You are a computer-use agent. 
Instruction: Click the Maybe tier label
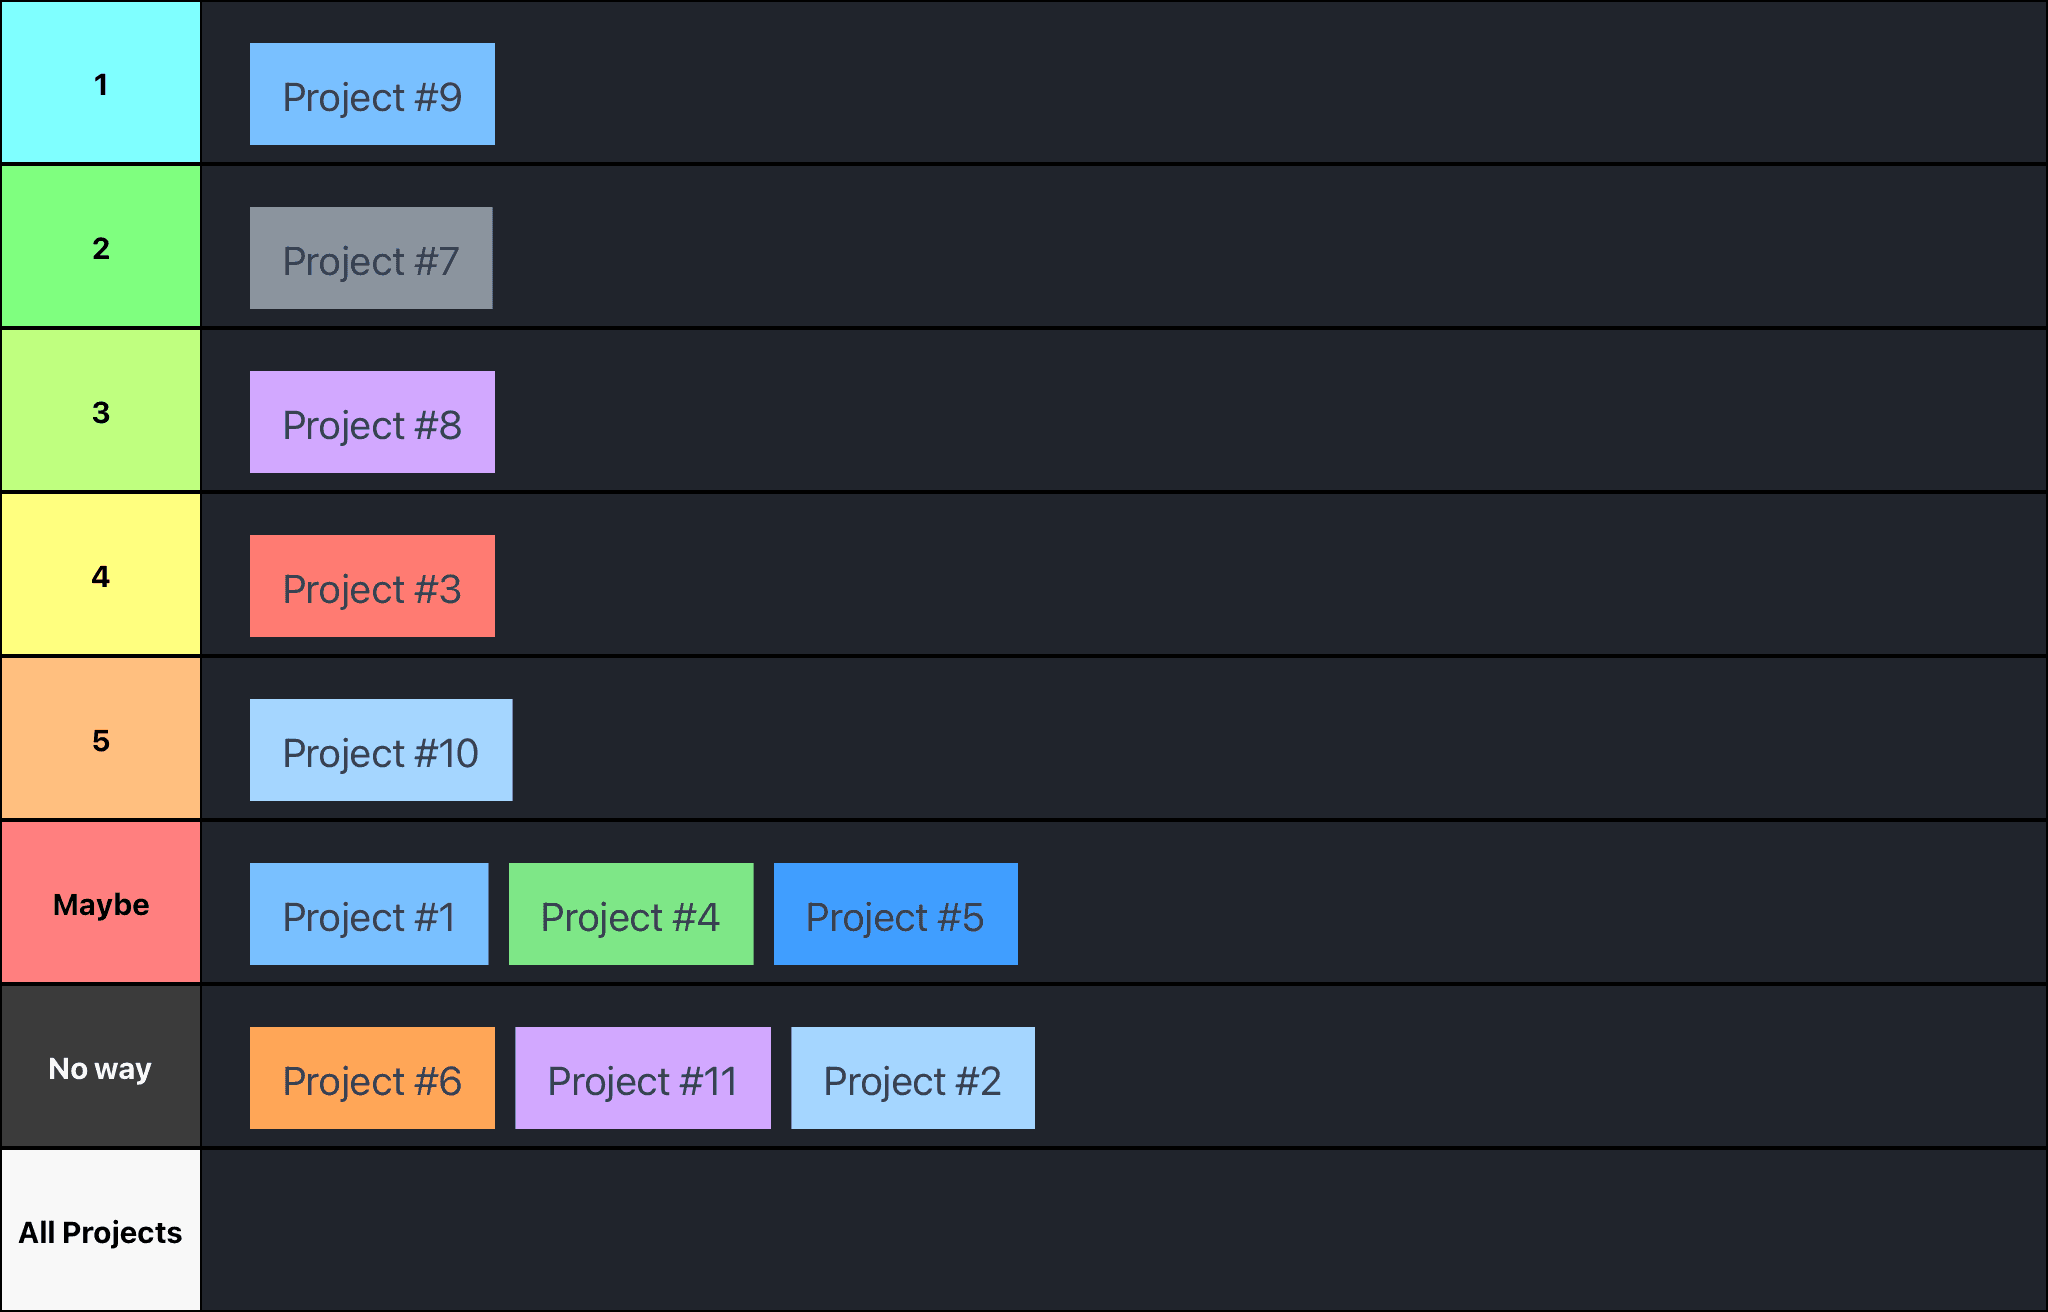tap(101, 902)
